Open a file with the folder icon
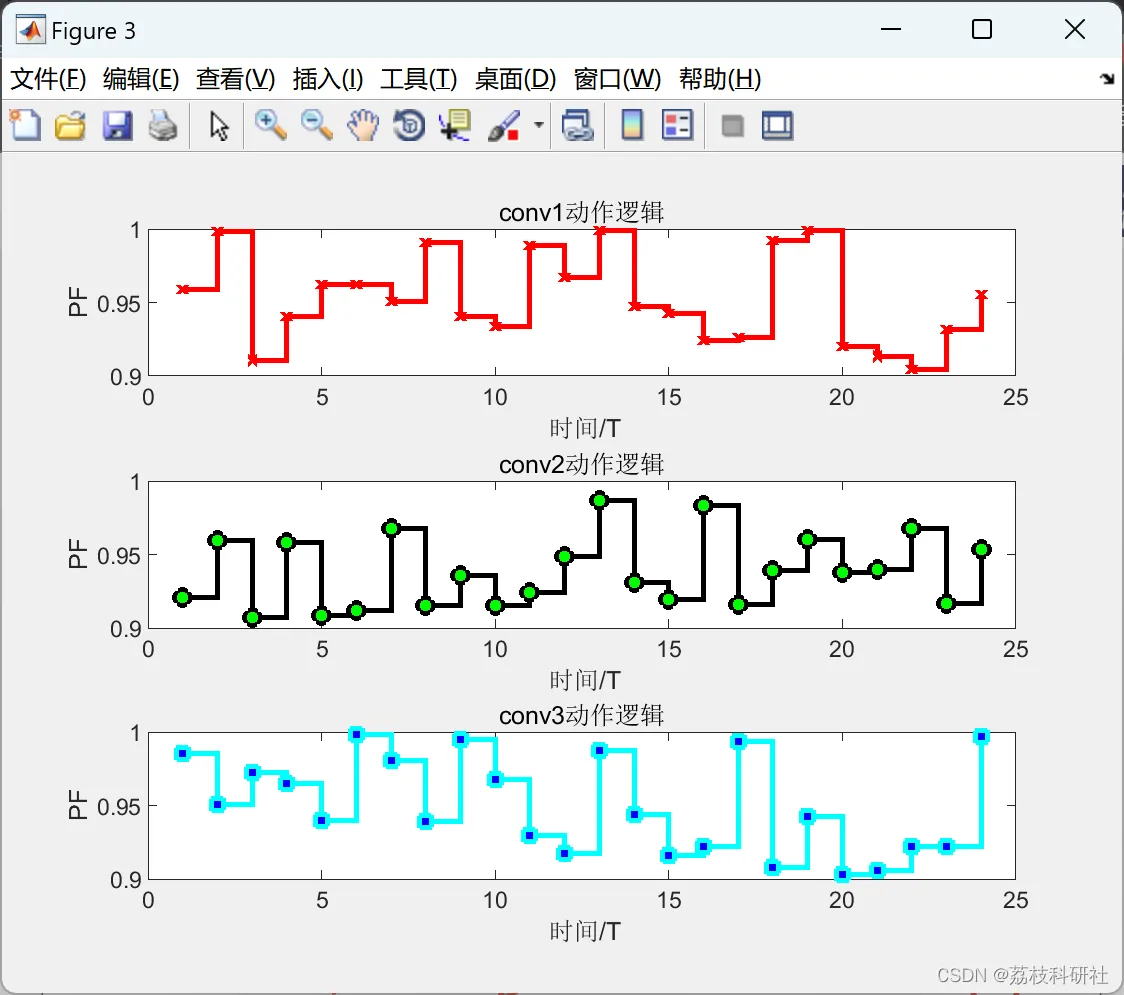The image size is (1124, 995). pos(70,125)
